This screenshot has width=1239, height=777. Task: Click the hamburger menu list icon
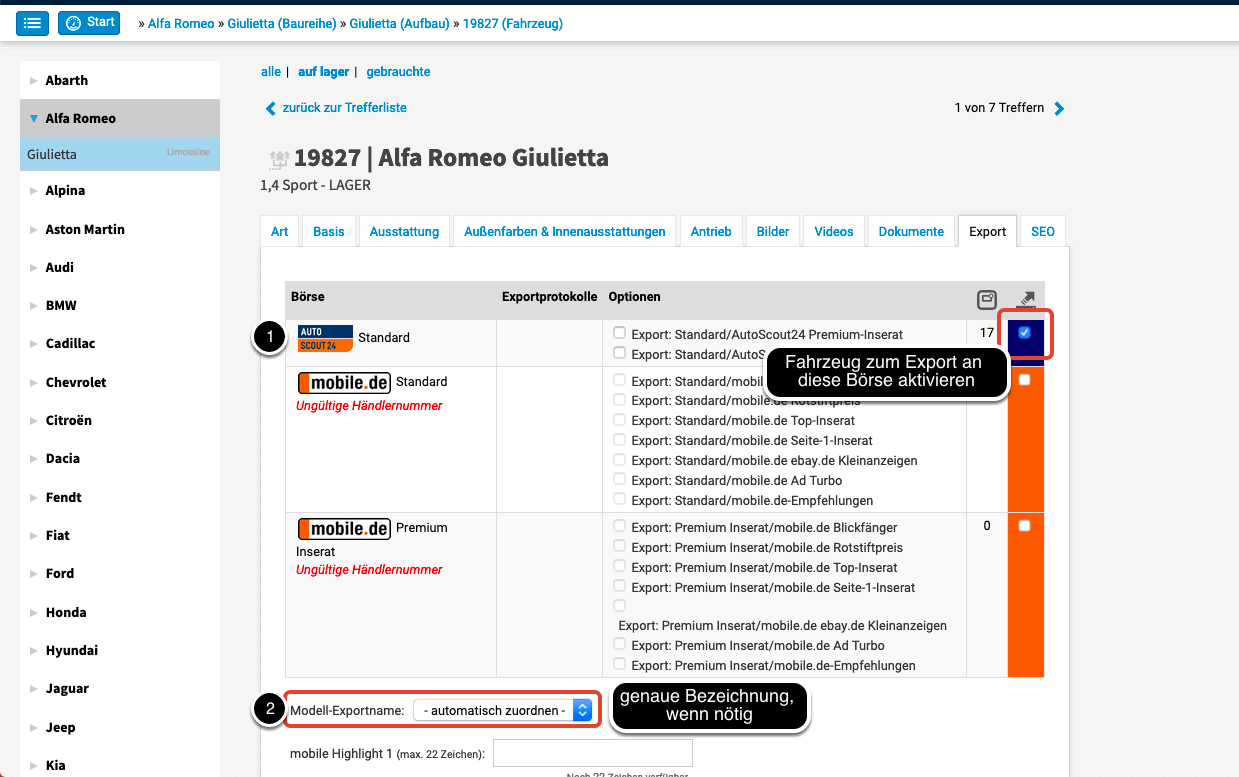33,23
